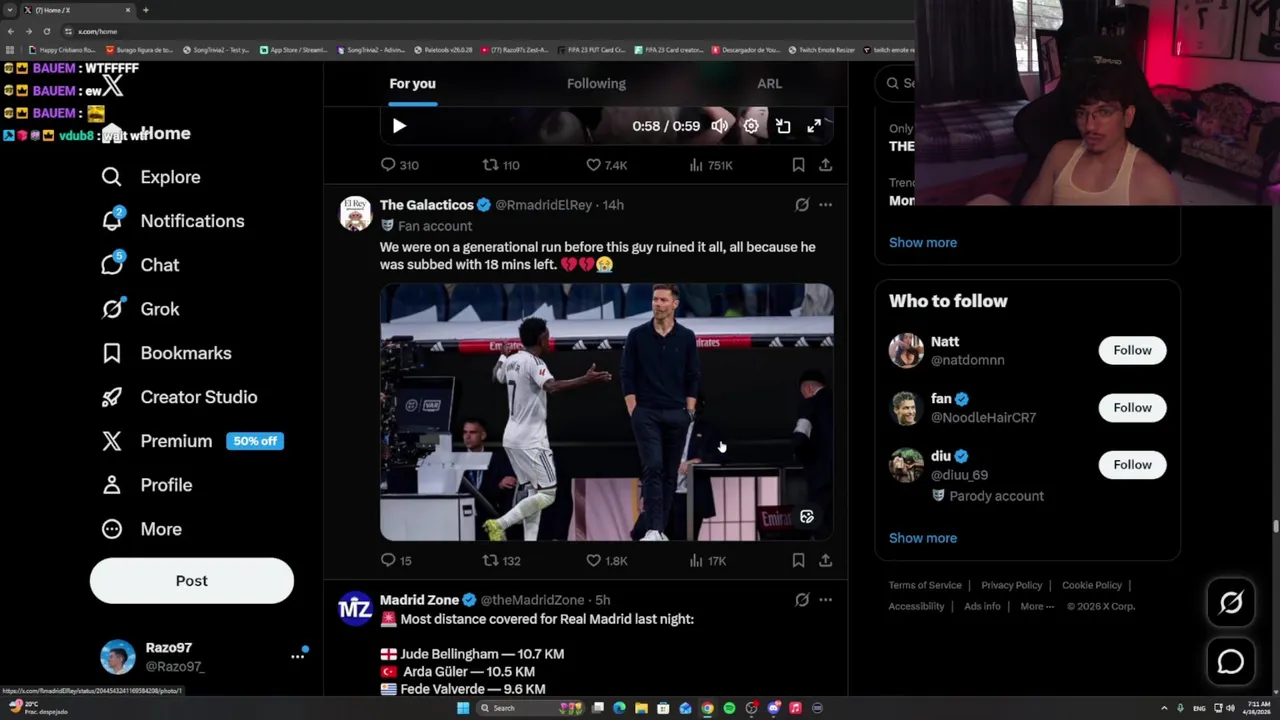The image size is (1280, 720).
Task: Open Premium 50% off menu item
Action: [192, 441]
